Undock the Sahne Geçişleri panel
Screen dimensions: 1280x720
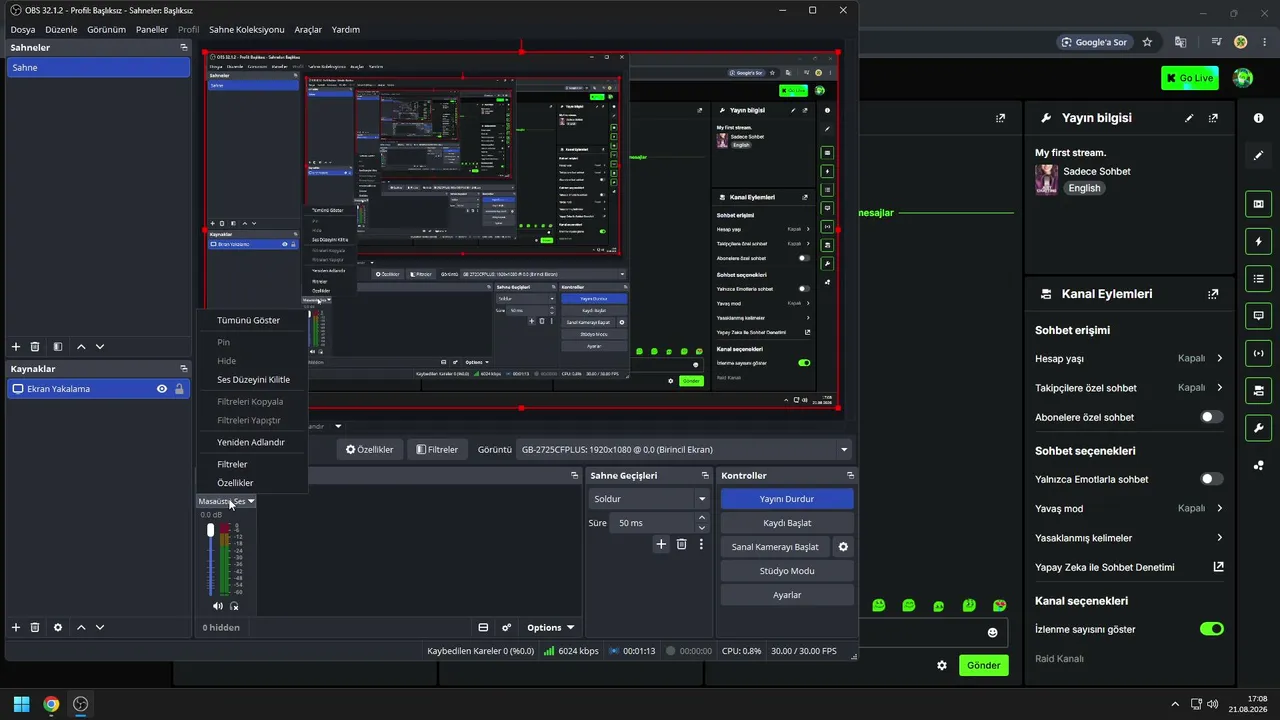[705, 476]
